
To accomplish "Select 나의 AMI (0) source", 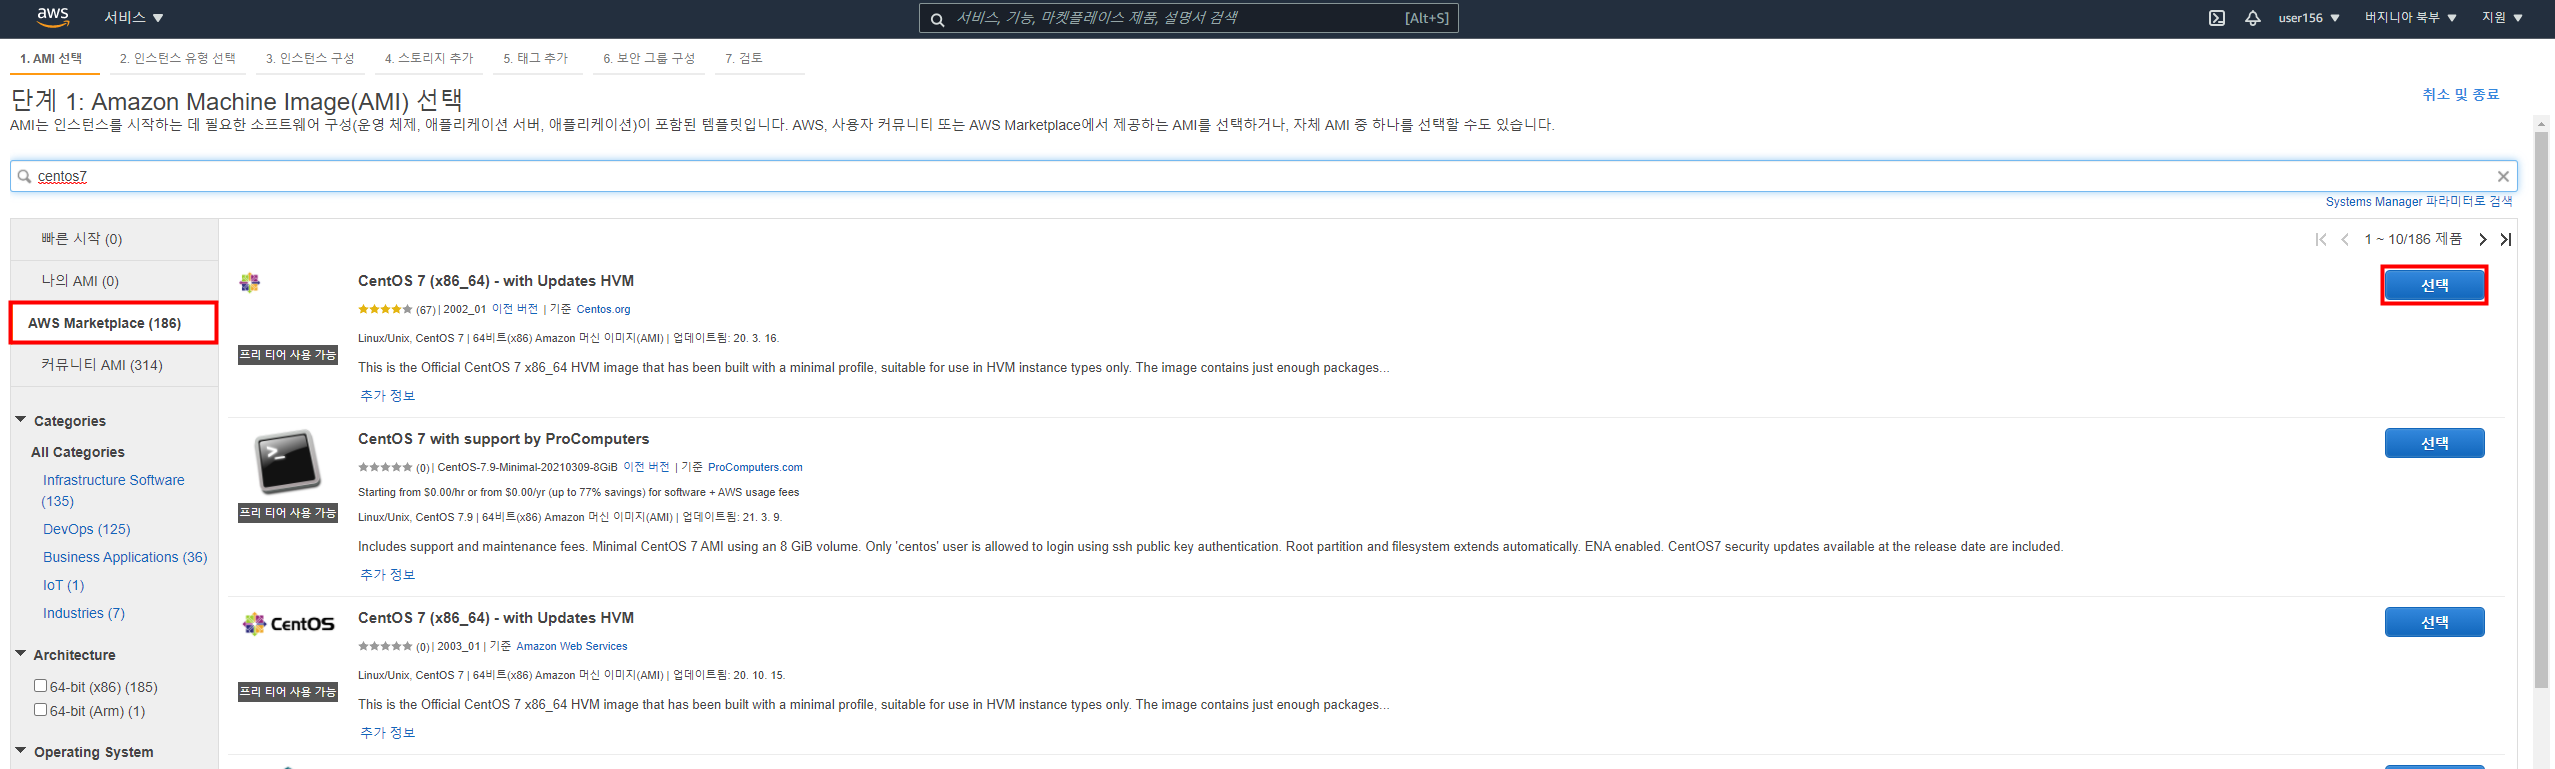I will point(114,281).
